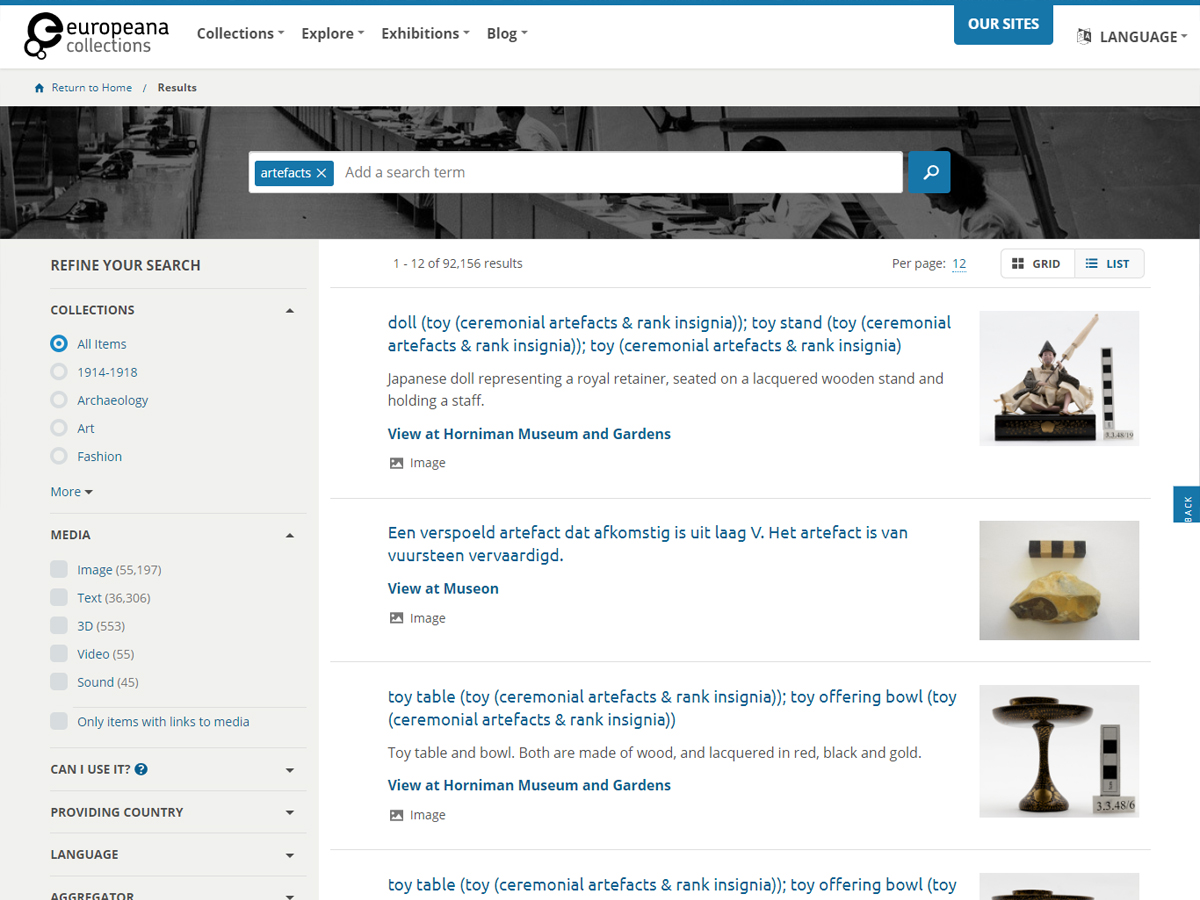Click the Japanese doll thumbnail image

(1058, 378)
